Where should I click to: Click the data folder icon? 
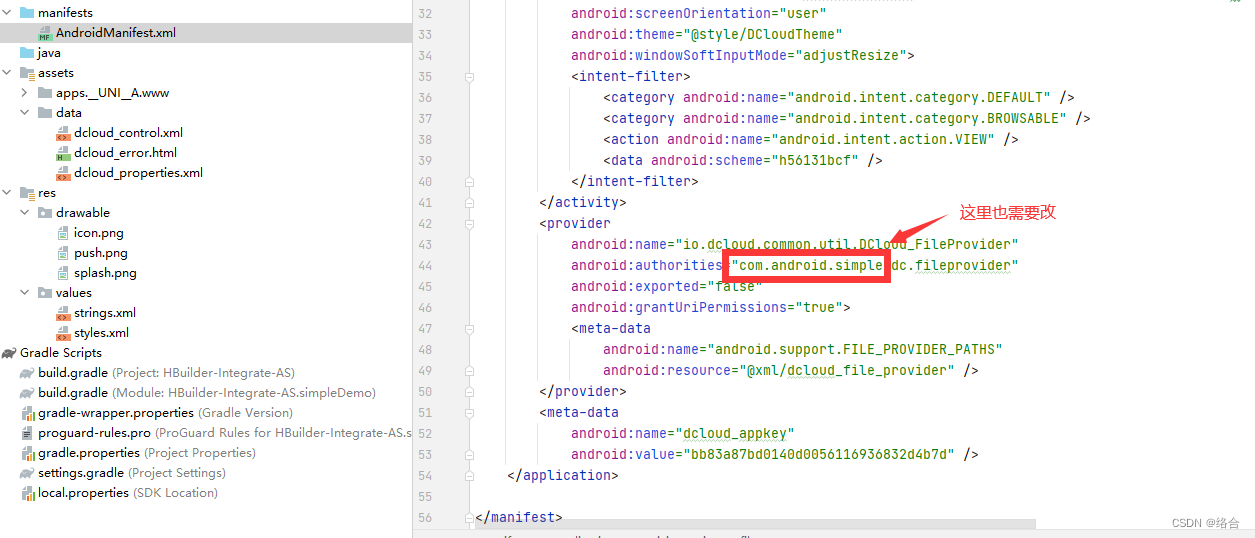point(45,113)
